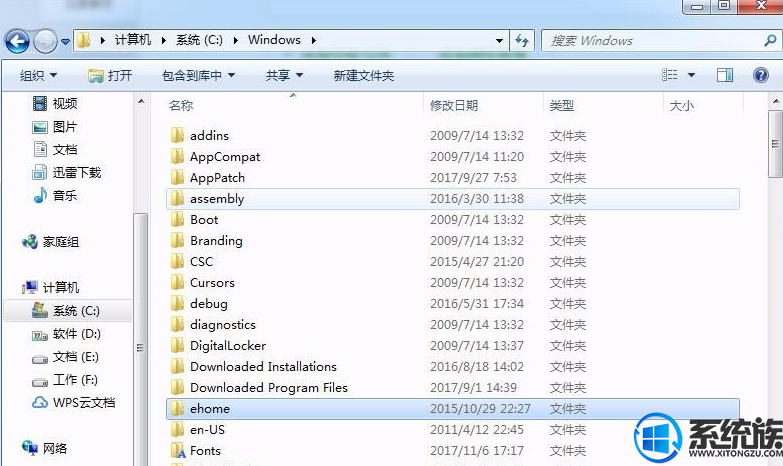The height and width of the screenshot is (466, 783).
Task: Select the AppPatch folder icon
Action: pos(177,177)
